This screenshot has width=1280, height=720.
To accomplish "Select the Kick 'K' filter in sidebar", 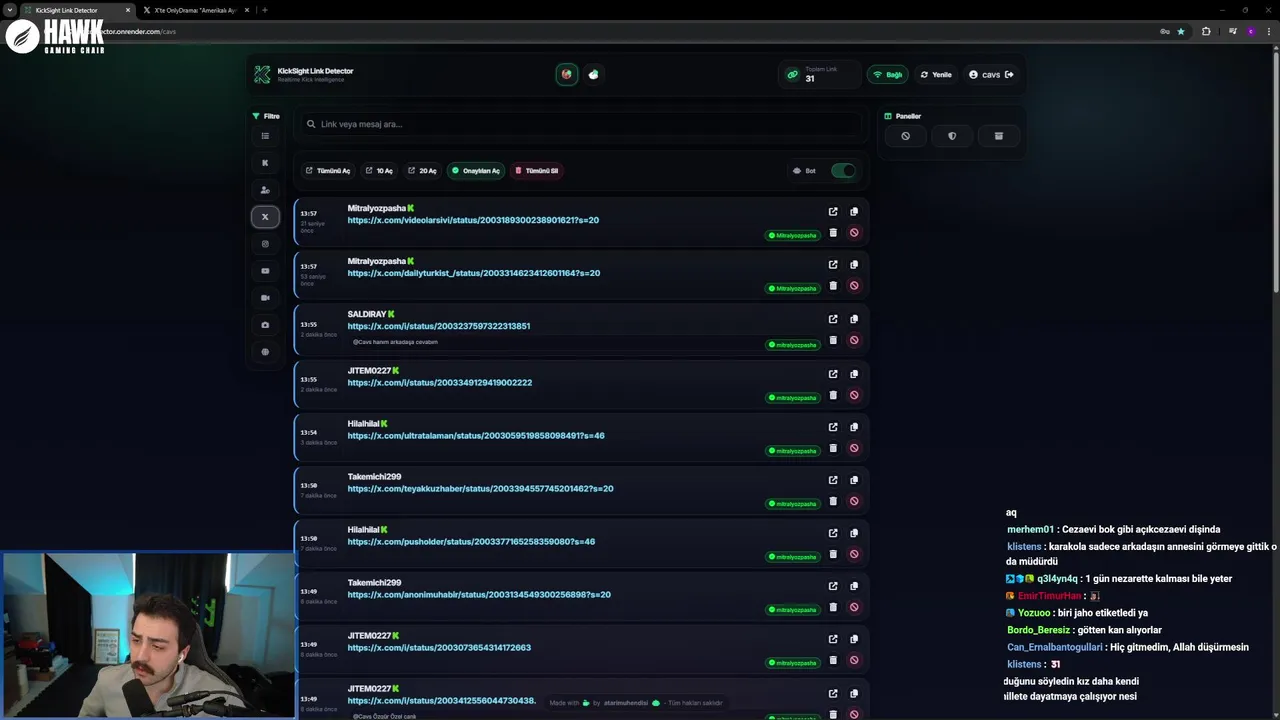I will 265,163.
